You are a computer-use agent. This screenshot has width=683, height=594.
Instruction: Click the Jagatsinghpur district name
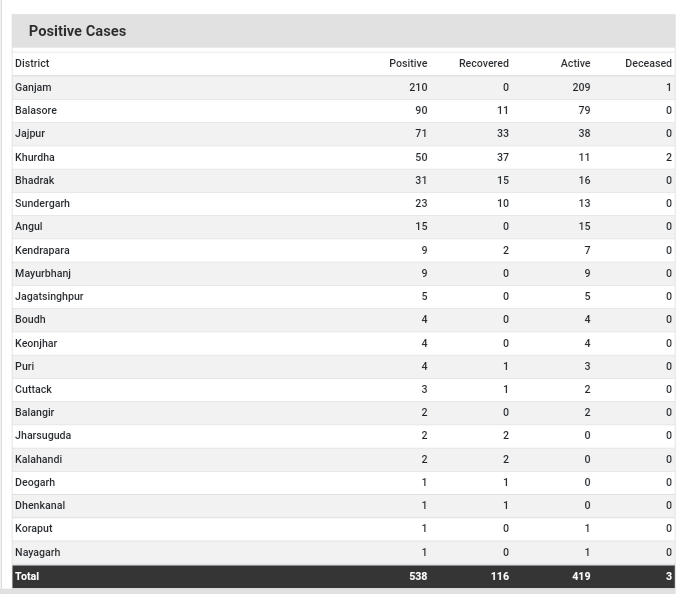pyautogui.click(x=49, y=296)
